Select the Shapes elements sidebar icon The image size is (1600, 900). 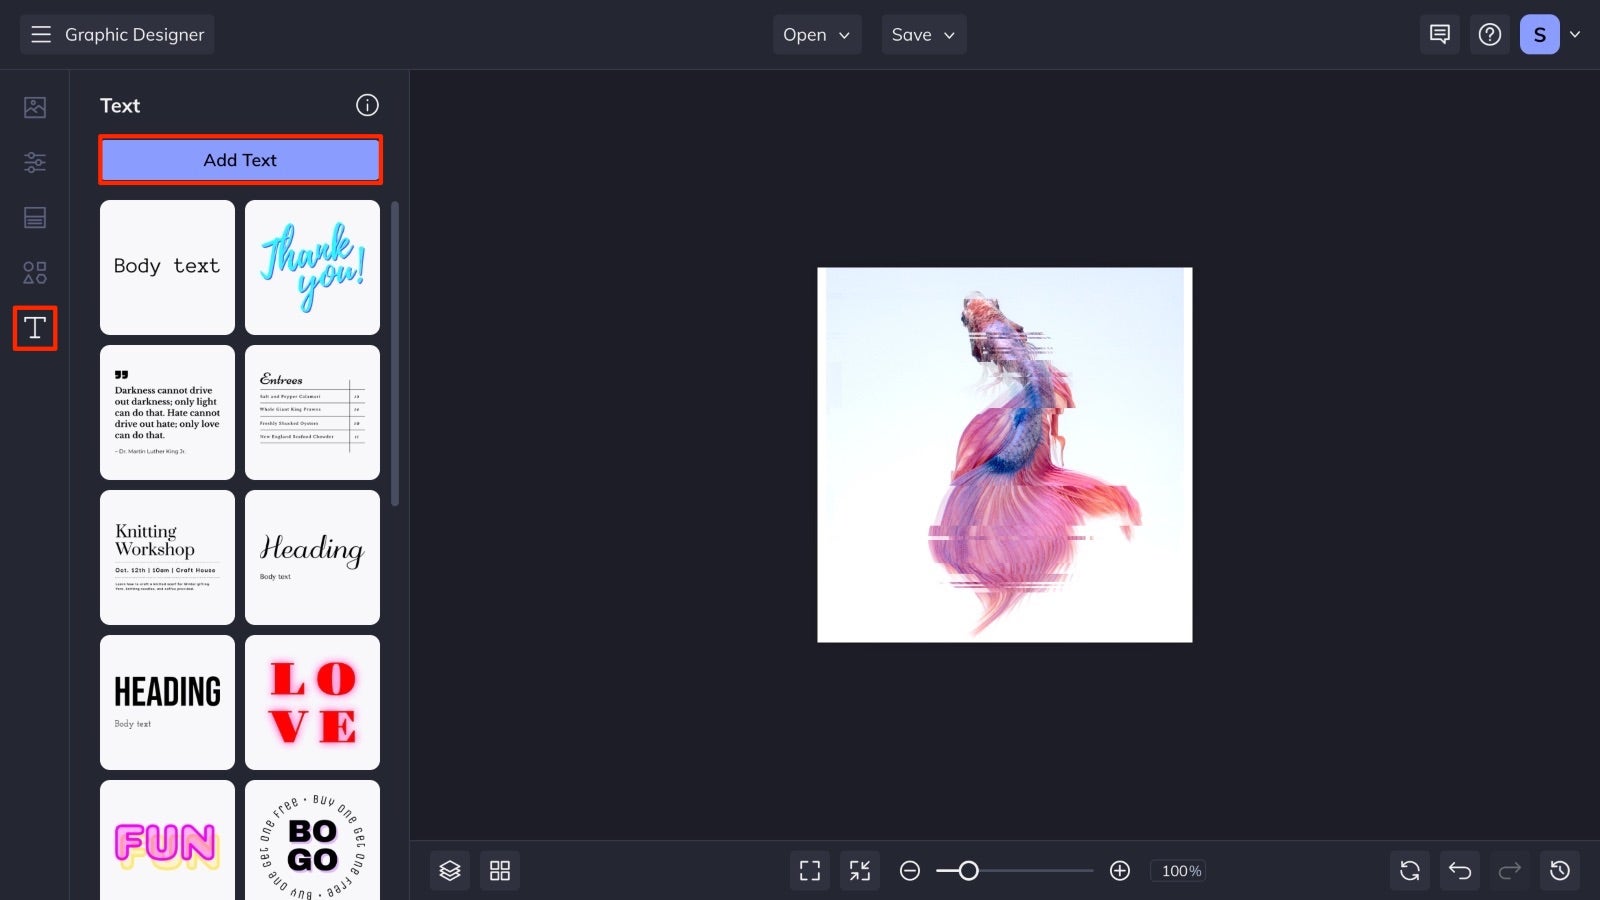(34, 271)
